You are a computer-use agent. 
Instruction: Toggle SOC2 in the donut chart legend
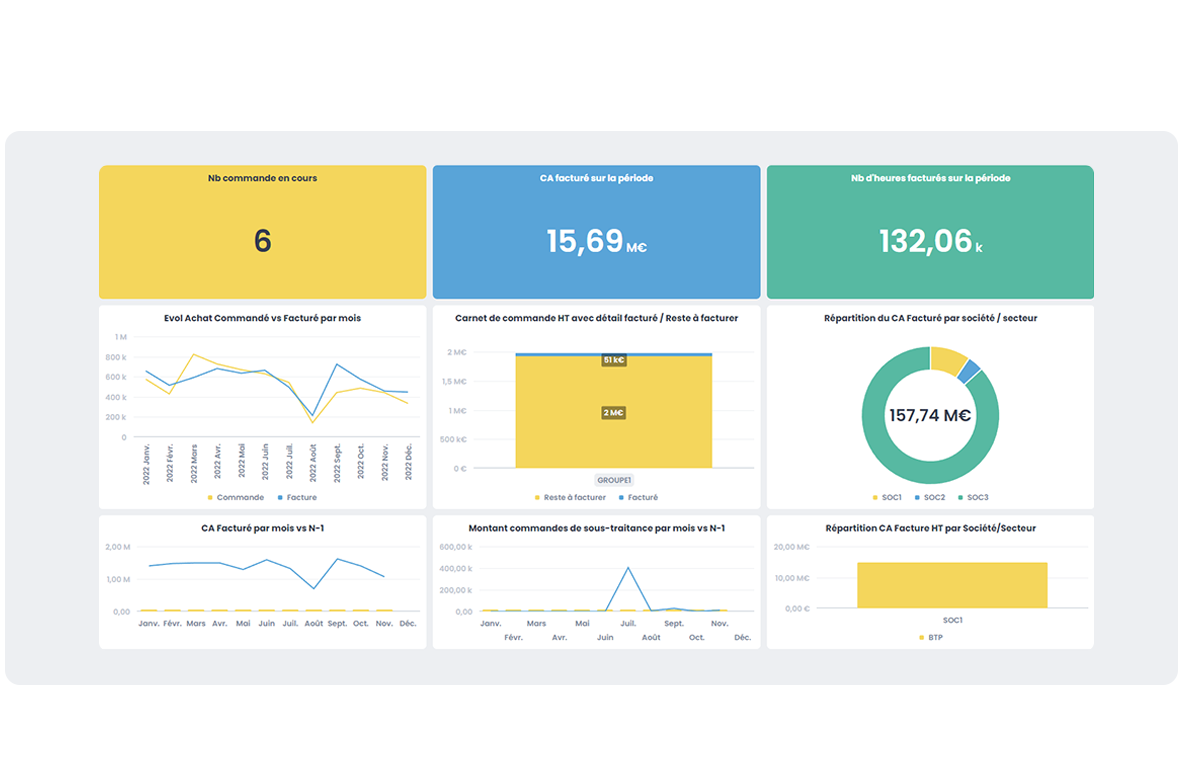(x=929, y=497)
